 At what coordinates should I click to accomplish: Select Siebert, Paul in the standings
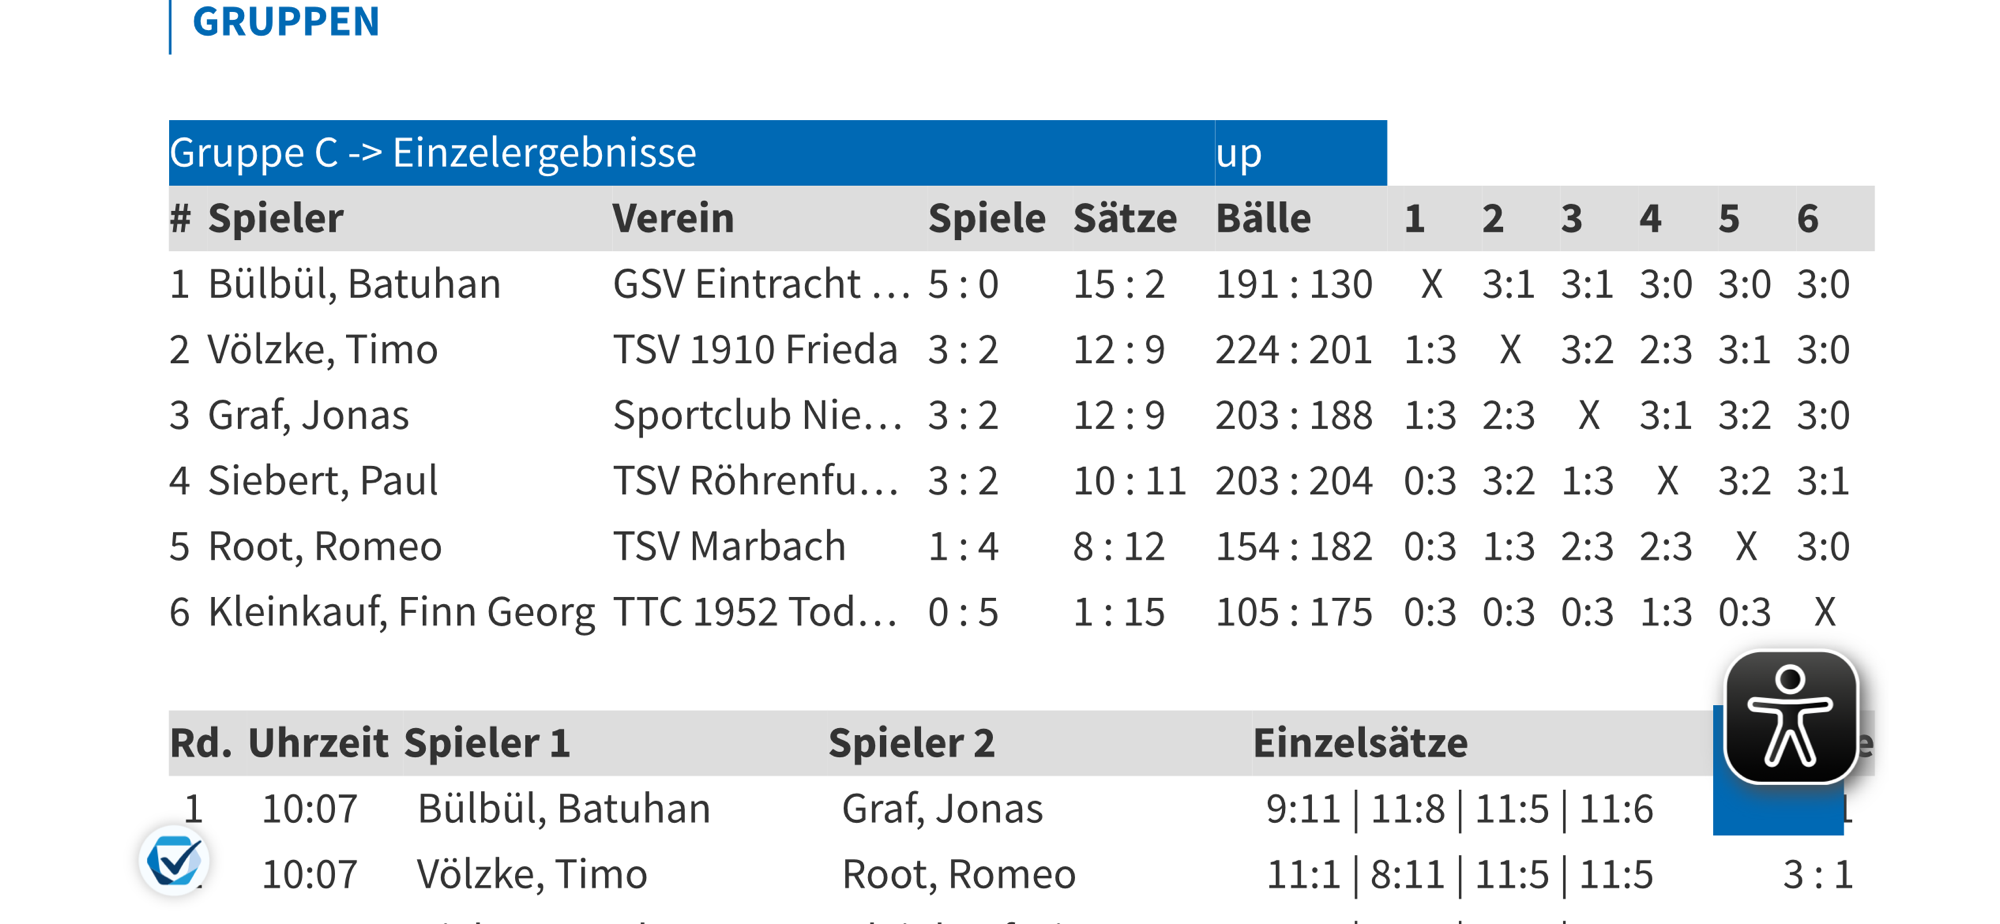click(x=322, y=481)
